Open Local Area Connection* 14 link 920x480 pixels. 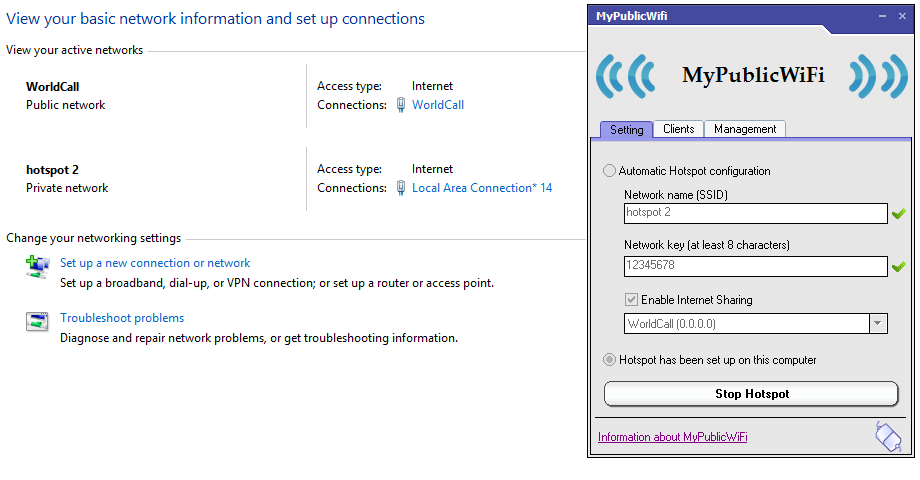pyautogui.click(x=482, y=188)
